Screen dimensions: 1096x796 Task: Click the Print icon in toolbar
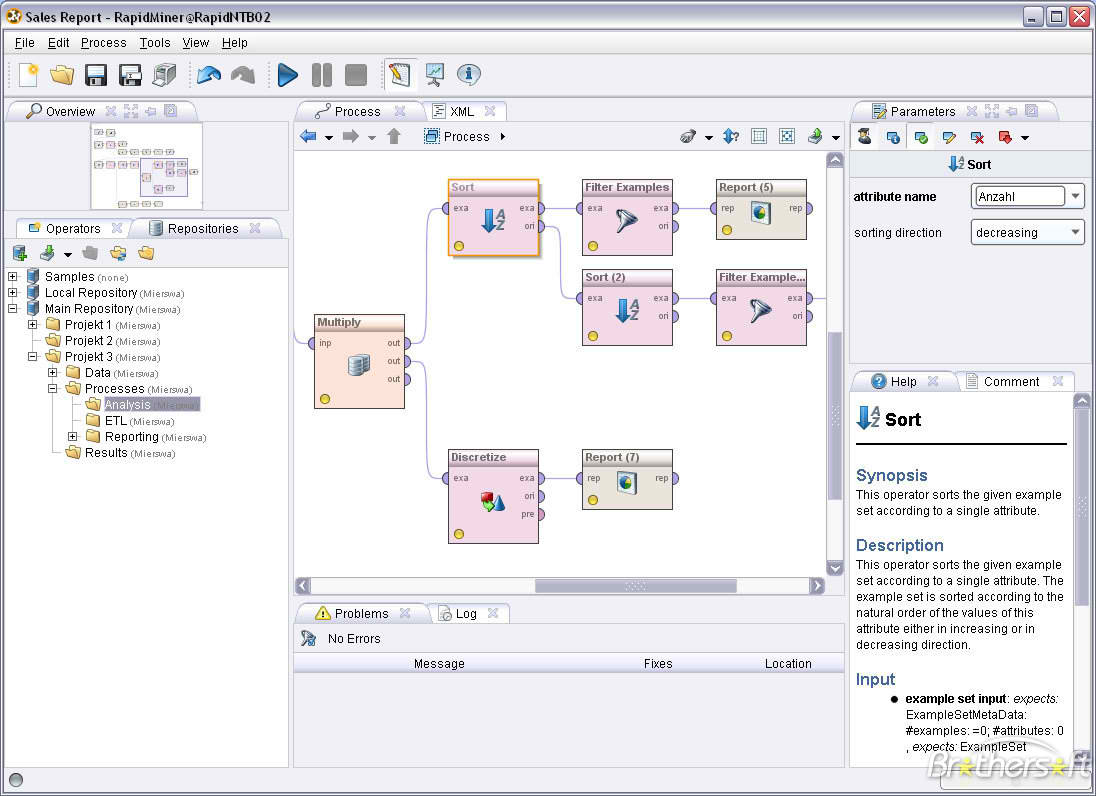click(164, 75)
